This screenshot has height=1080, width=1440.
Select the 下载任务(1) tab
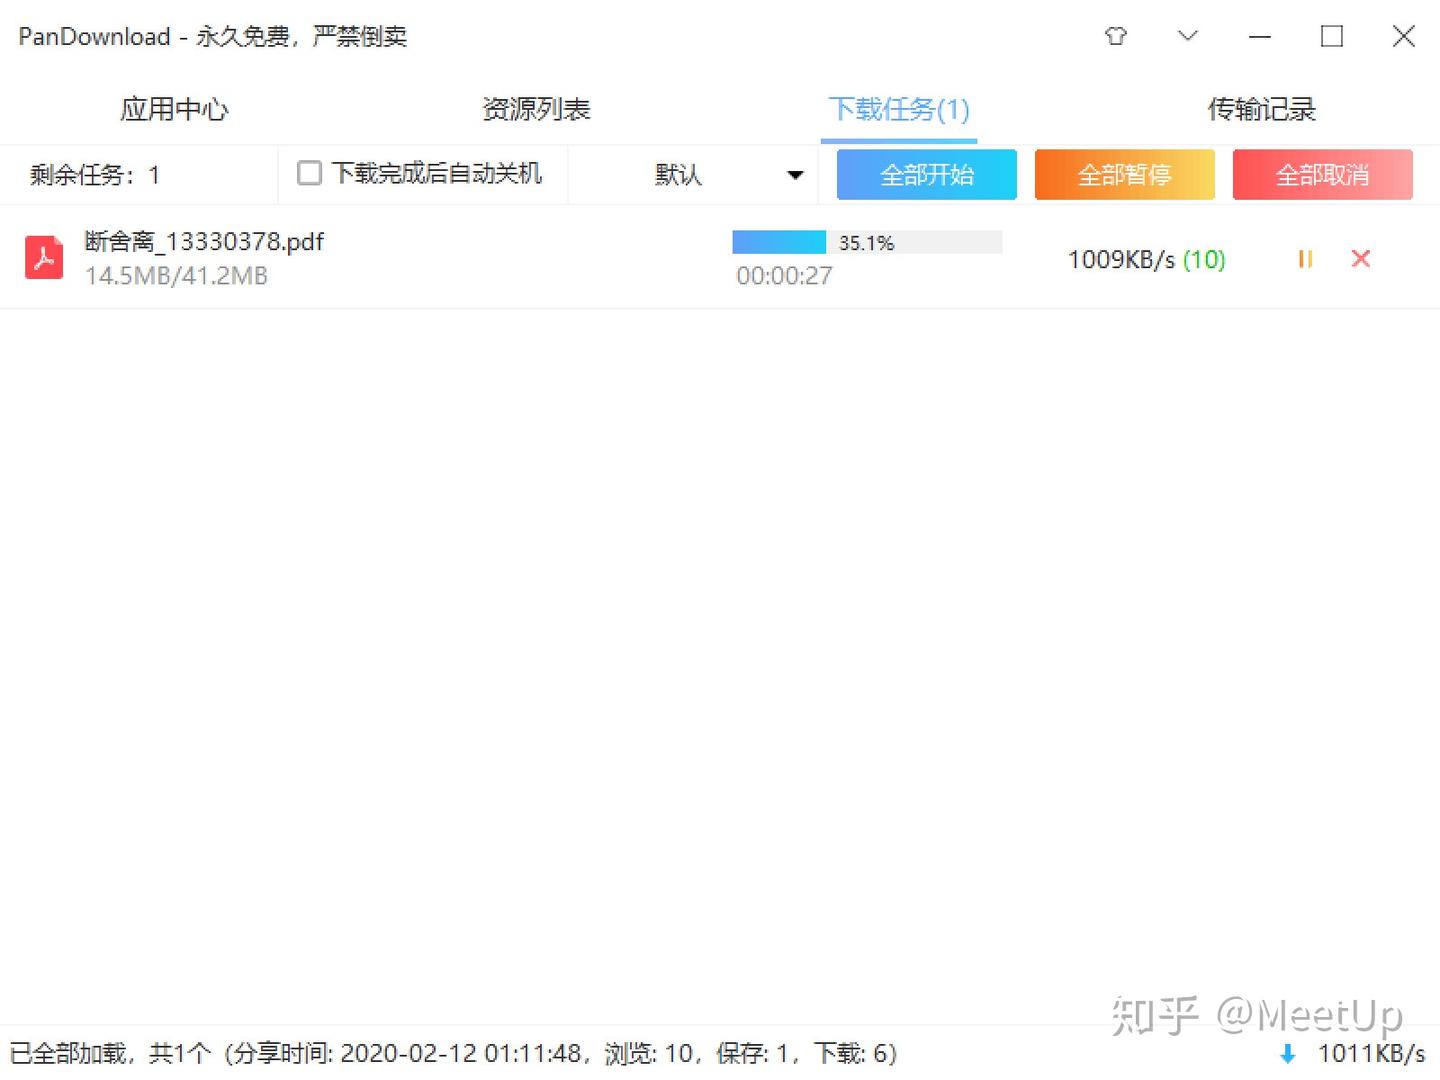point(899,109)
